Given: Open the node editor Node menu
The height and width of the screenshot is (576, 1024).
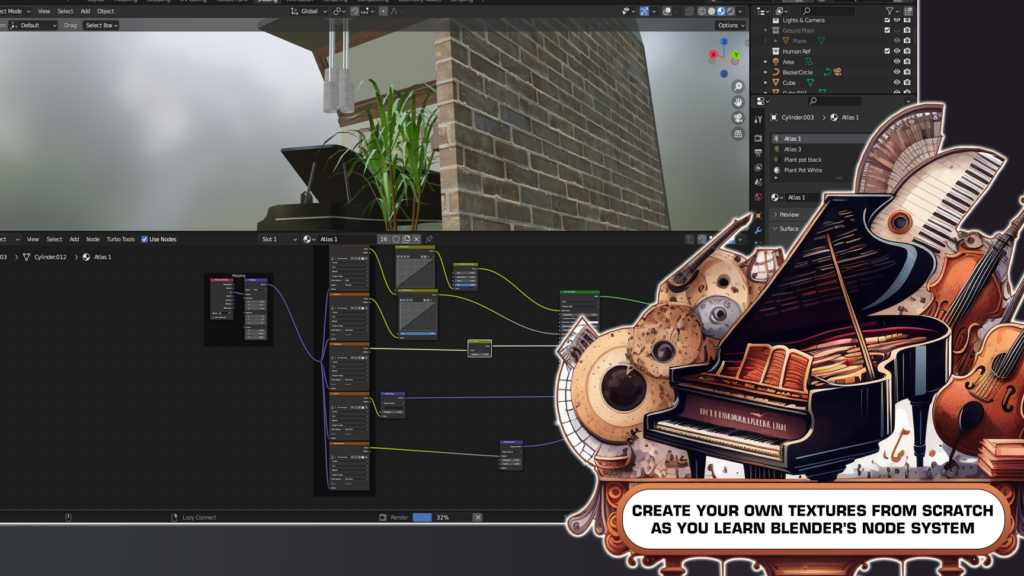Looking at the screenshot, I should click(x=93, y=239).
